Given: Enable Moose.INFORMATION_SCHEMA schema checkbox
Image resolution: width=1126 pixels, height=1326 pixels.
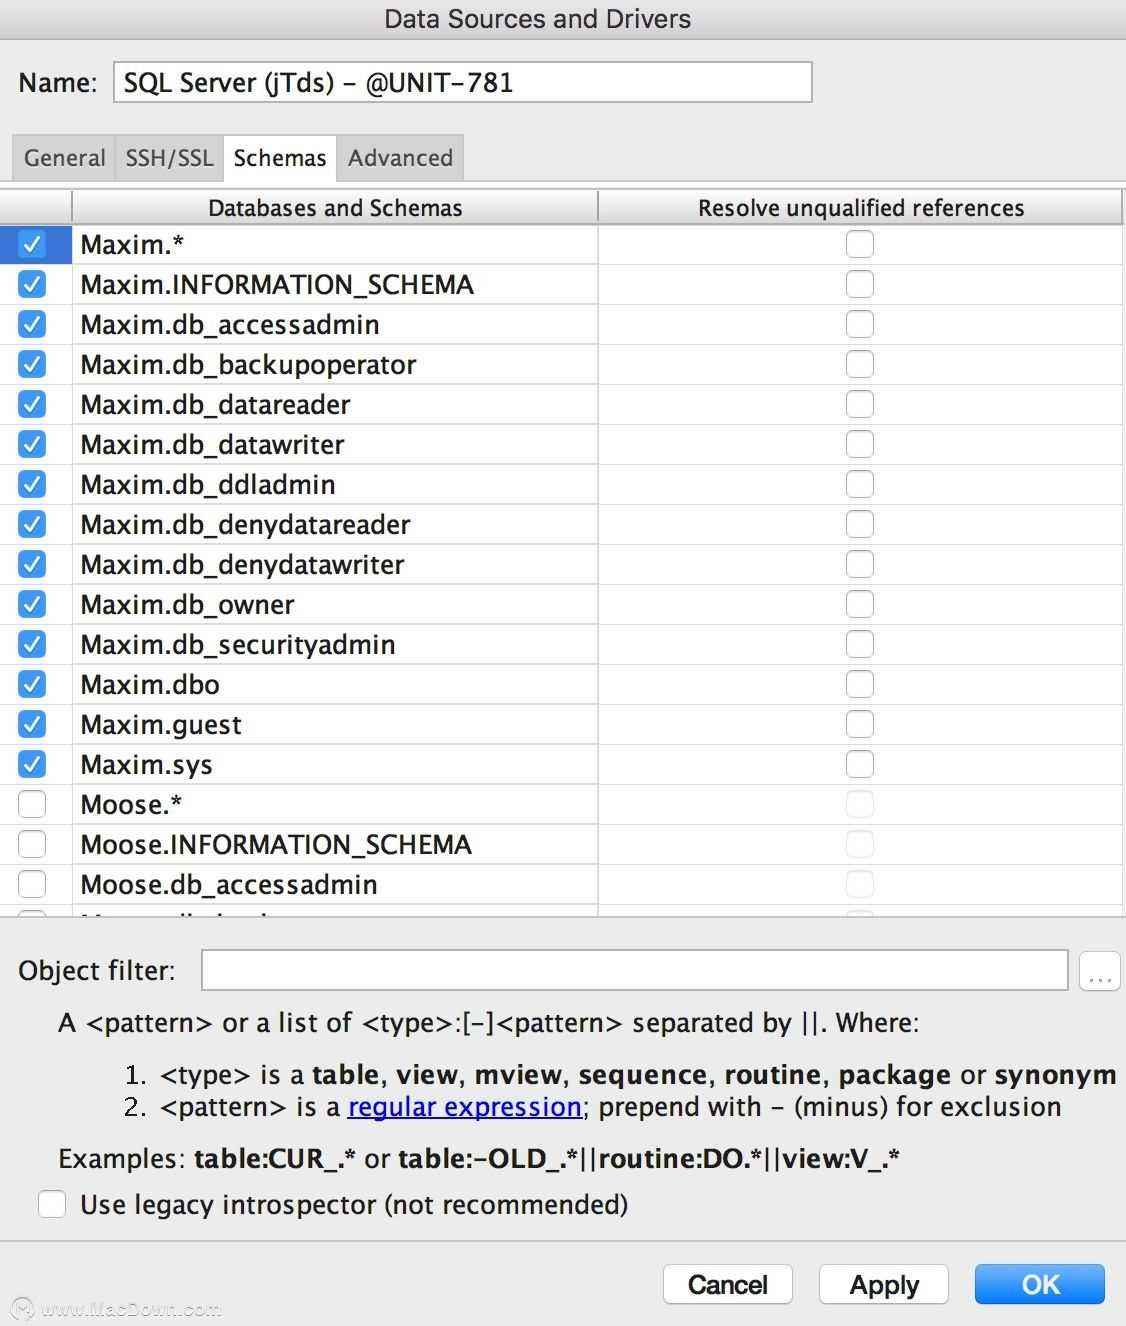Looking at the screenshot, I should pos(32,844).
